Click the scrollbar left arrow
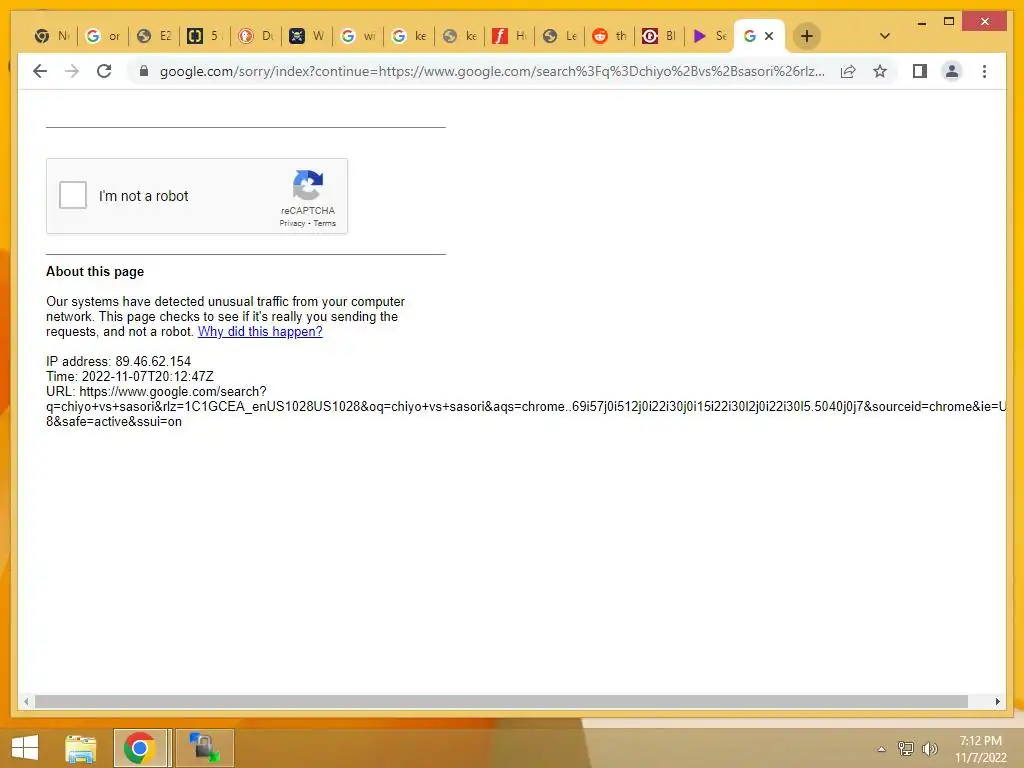1024x768 pixels. point(25,701)
